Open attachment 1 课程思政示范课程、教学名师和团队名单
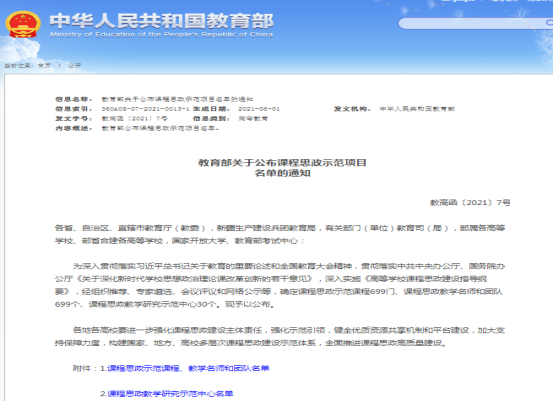 188,368
